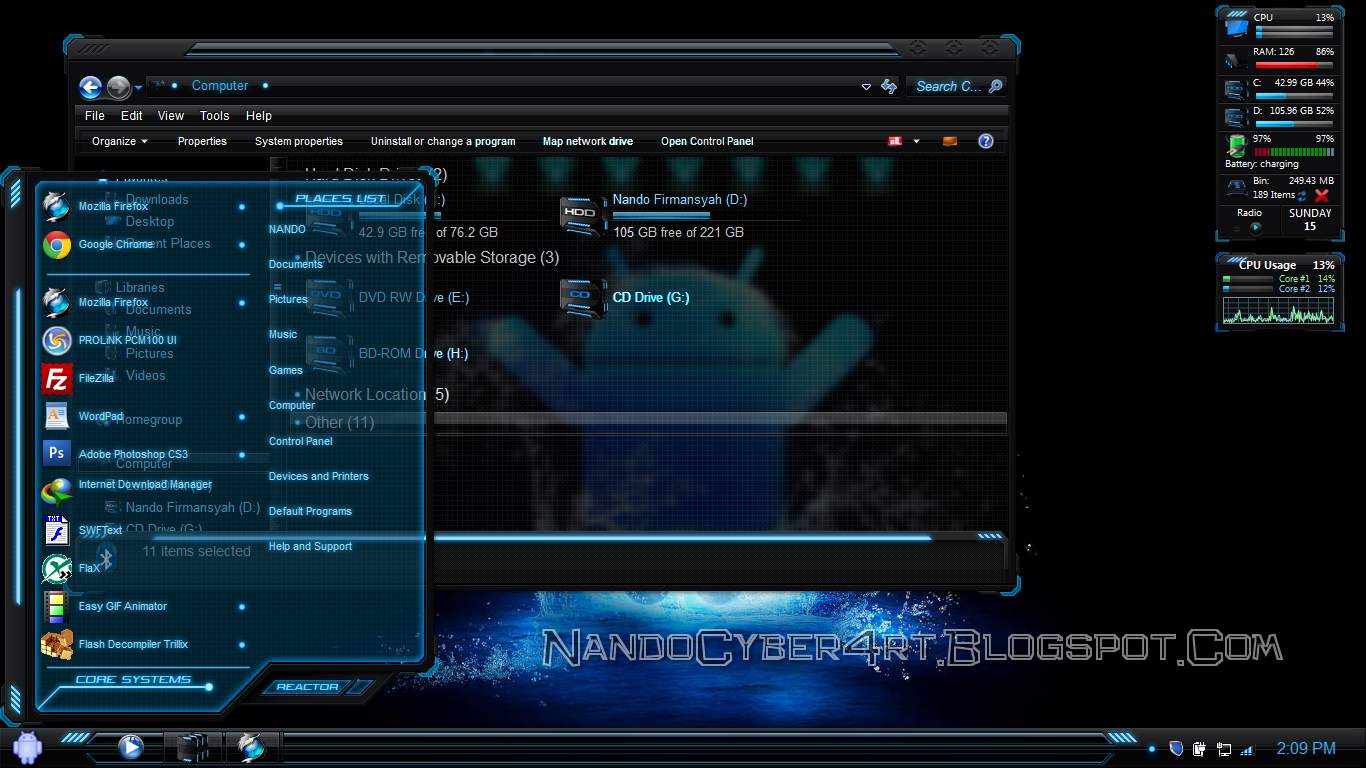Empty the Bin using the red X
Image resolution: width=1366 pixels, height=768 pixels.
(1322, 195)
